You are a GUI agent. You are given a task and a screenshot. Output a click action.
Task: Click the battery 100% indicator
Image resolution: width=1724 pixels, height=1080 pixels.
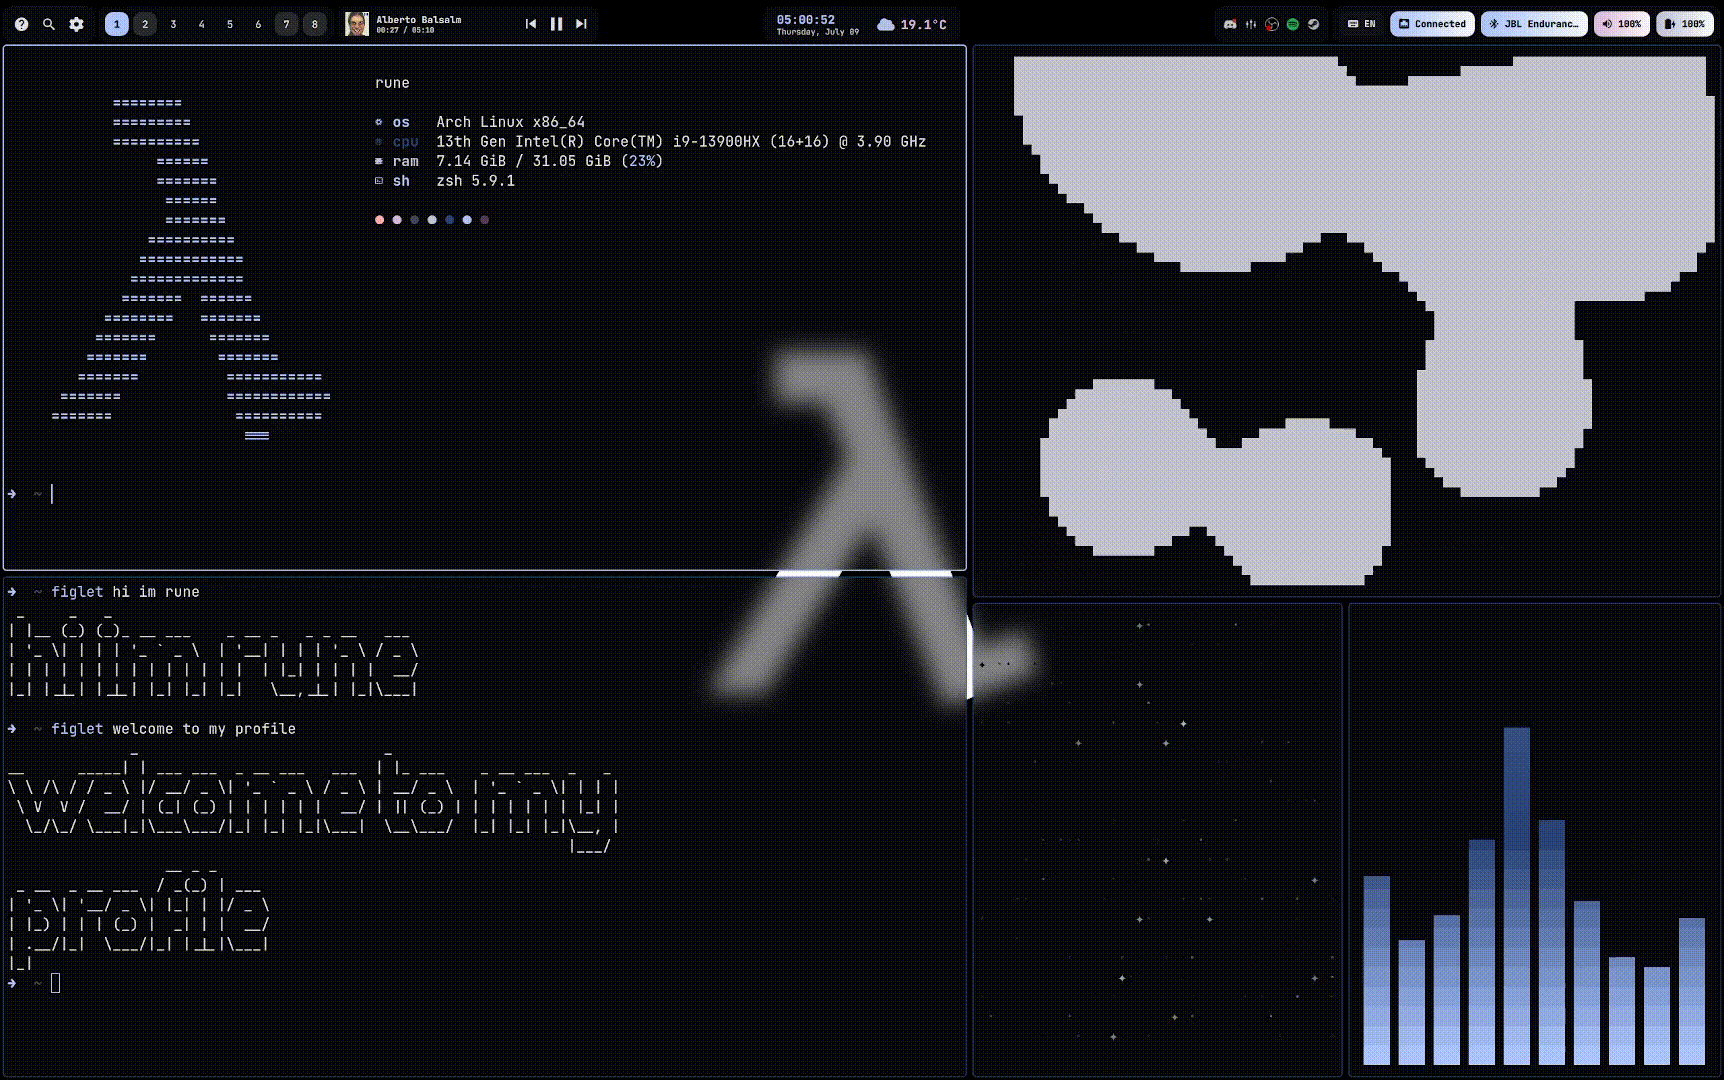pos(1685,24)
